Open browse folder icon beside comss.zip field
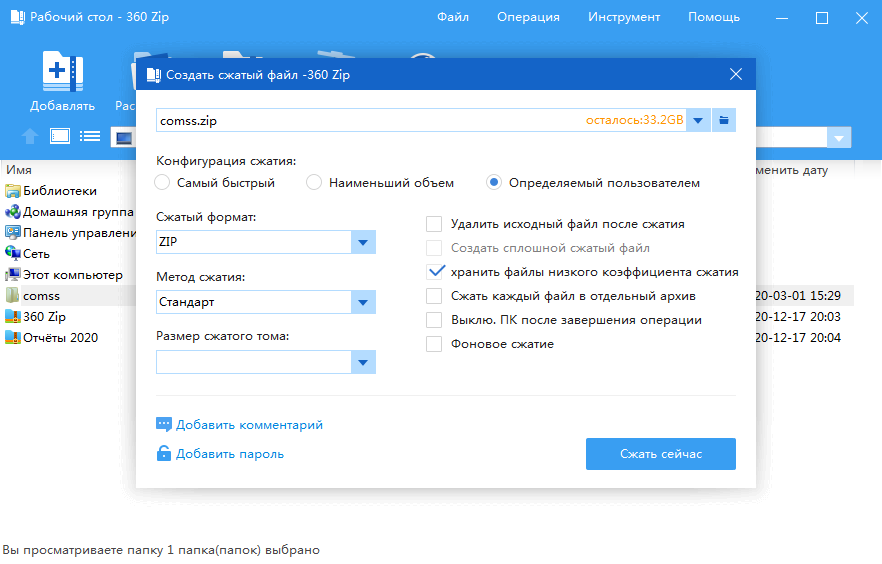 724,120
